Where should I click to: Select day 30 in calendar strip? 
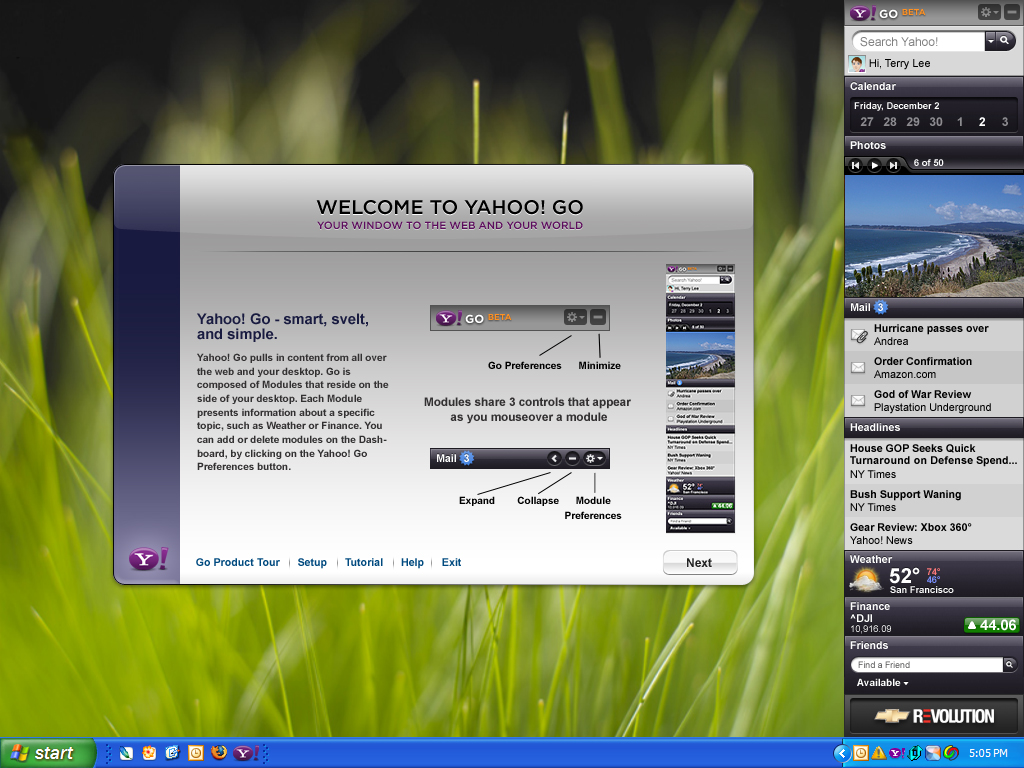tap(936, 122)
